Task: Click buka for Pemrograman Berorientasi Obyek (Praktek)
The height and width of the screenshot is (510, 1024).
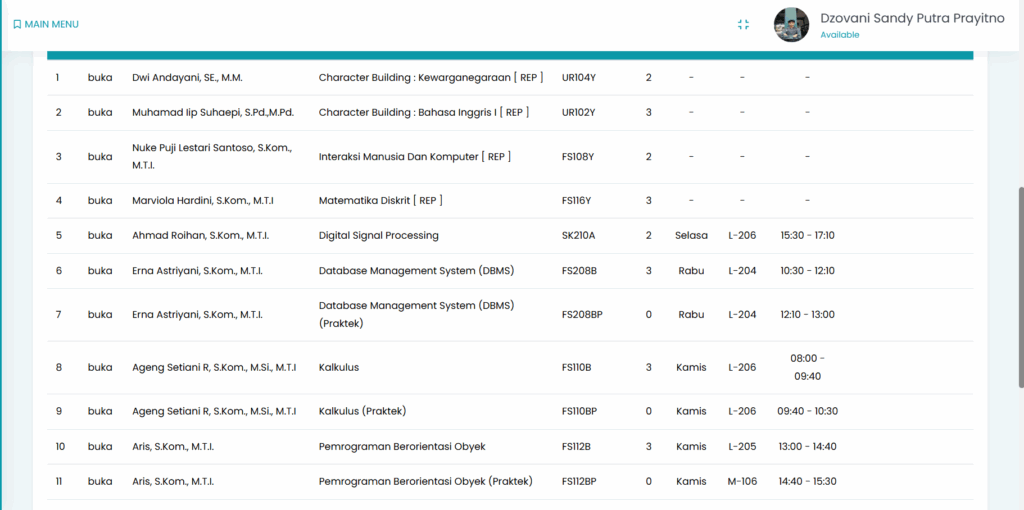Action: (x=100, y=481)
